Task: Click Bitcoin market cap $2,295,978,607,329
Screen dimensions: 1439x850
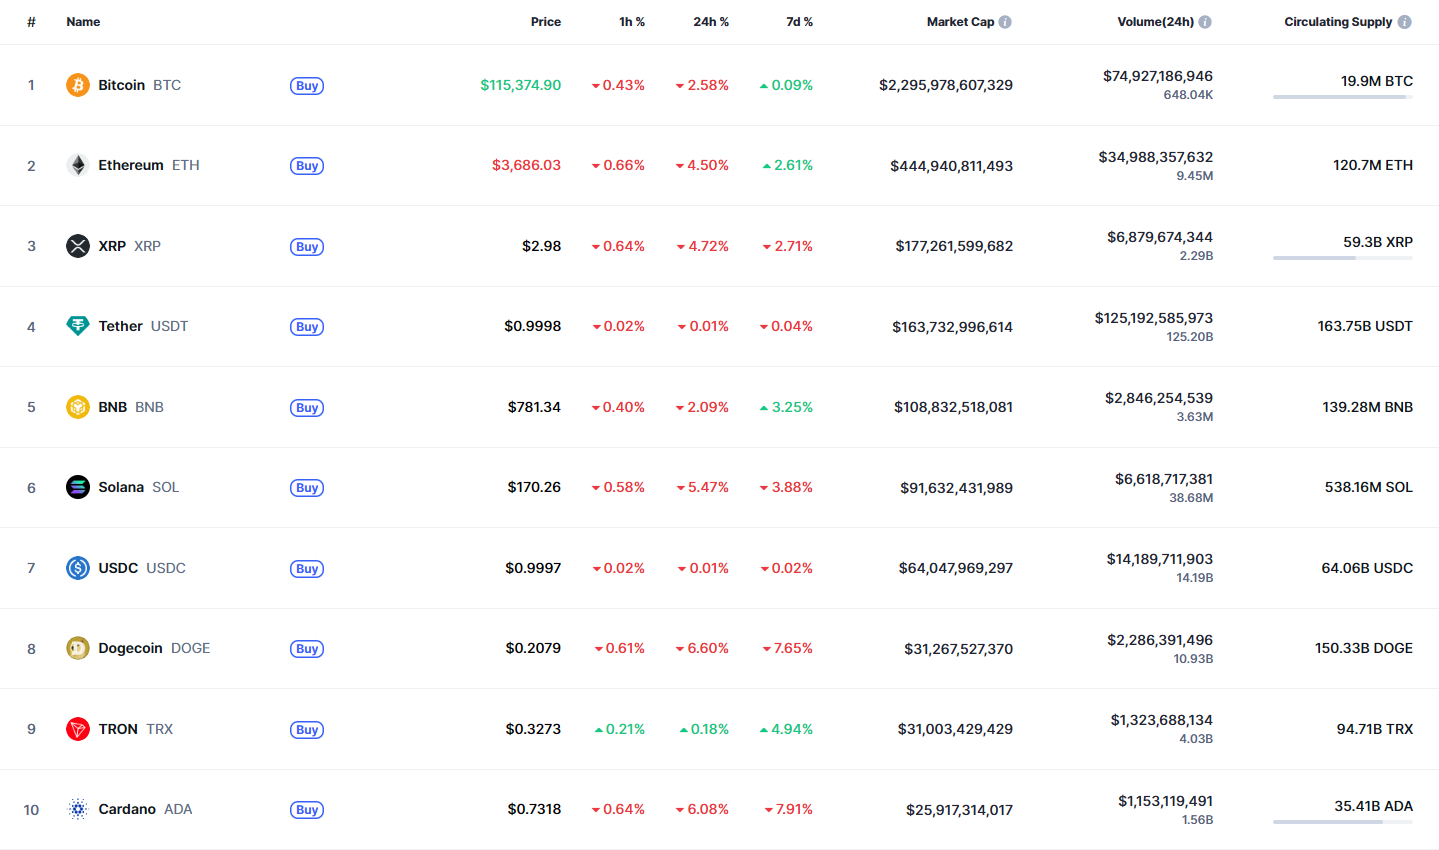Action: (x=946, y=85)
